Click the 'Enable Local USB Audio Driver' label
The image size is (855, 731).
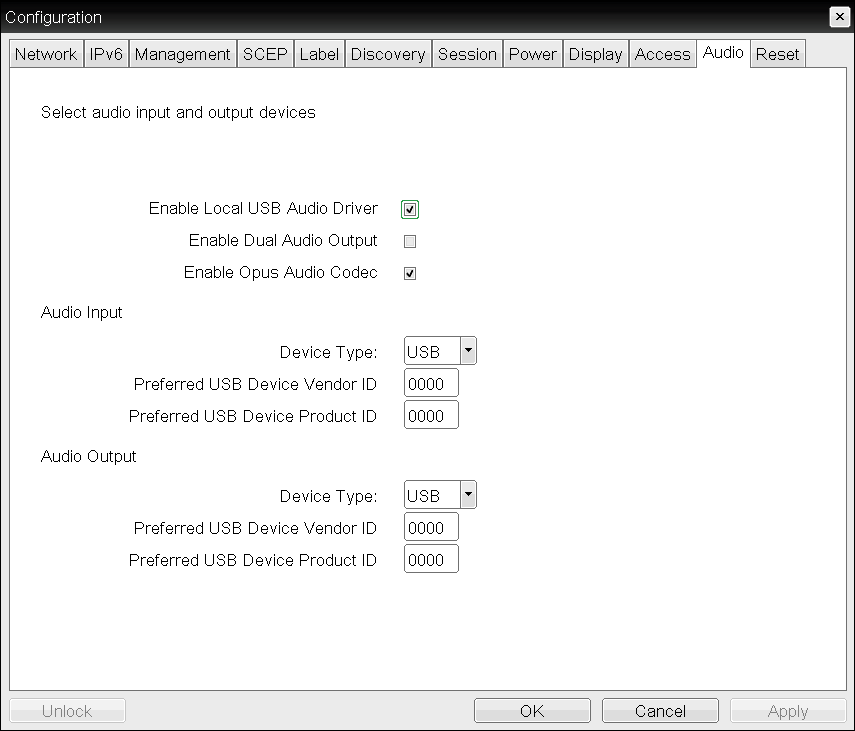pos(263,208)
